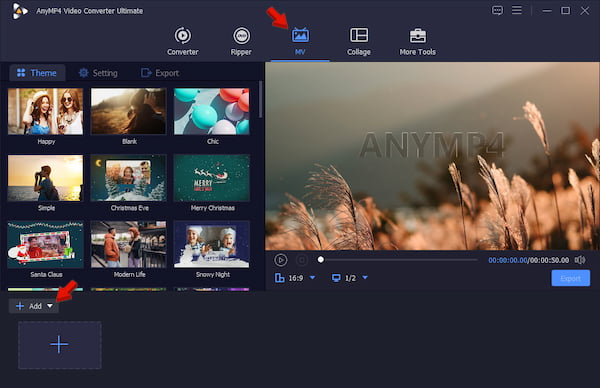Expand the Add dropdown arrow

click(x=50, y=306)
